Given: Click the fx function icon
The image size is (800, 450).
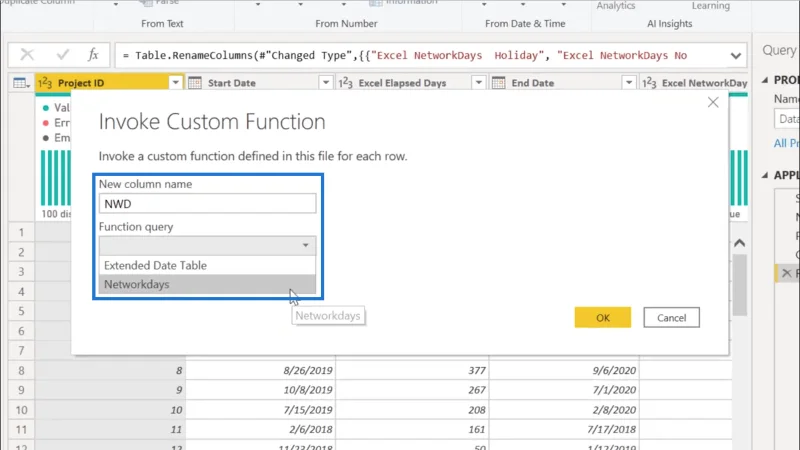Looking at the screenshot, I should (x=93, y=55).
